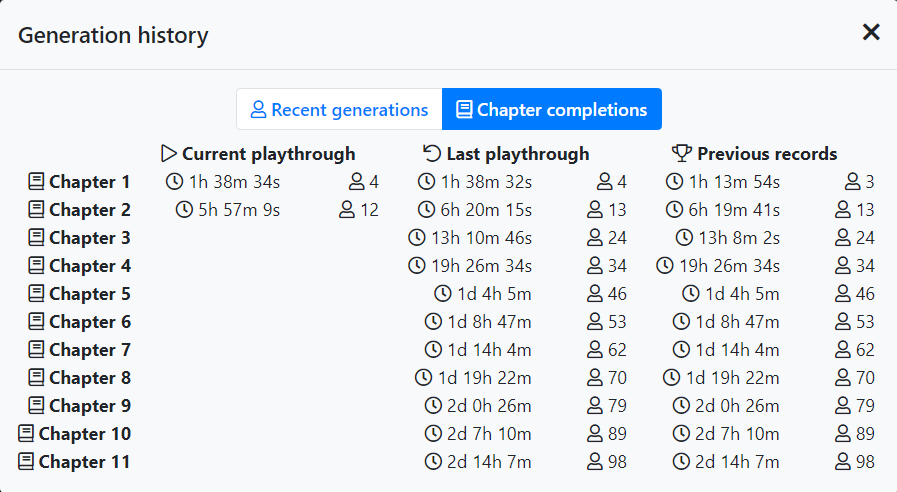Screen dimensions: 897x492
Task: Click the 2d 14h 7m time under Last playthrough
Action: tap(489, 462)
